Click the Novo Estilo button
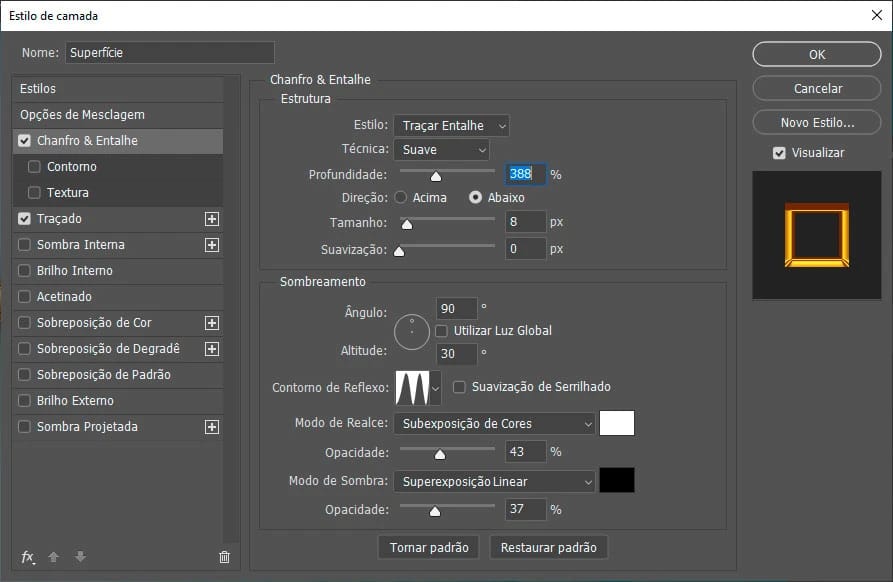 816,121
